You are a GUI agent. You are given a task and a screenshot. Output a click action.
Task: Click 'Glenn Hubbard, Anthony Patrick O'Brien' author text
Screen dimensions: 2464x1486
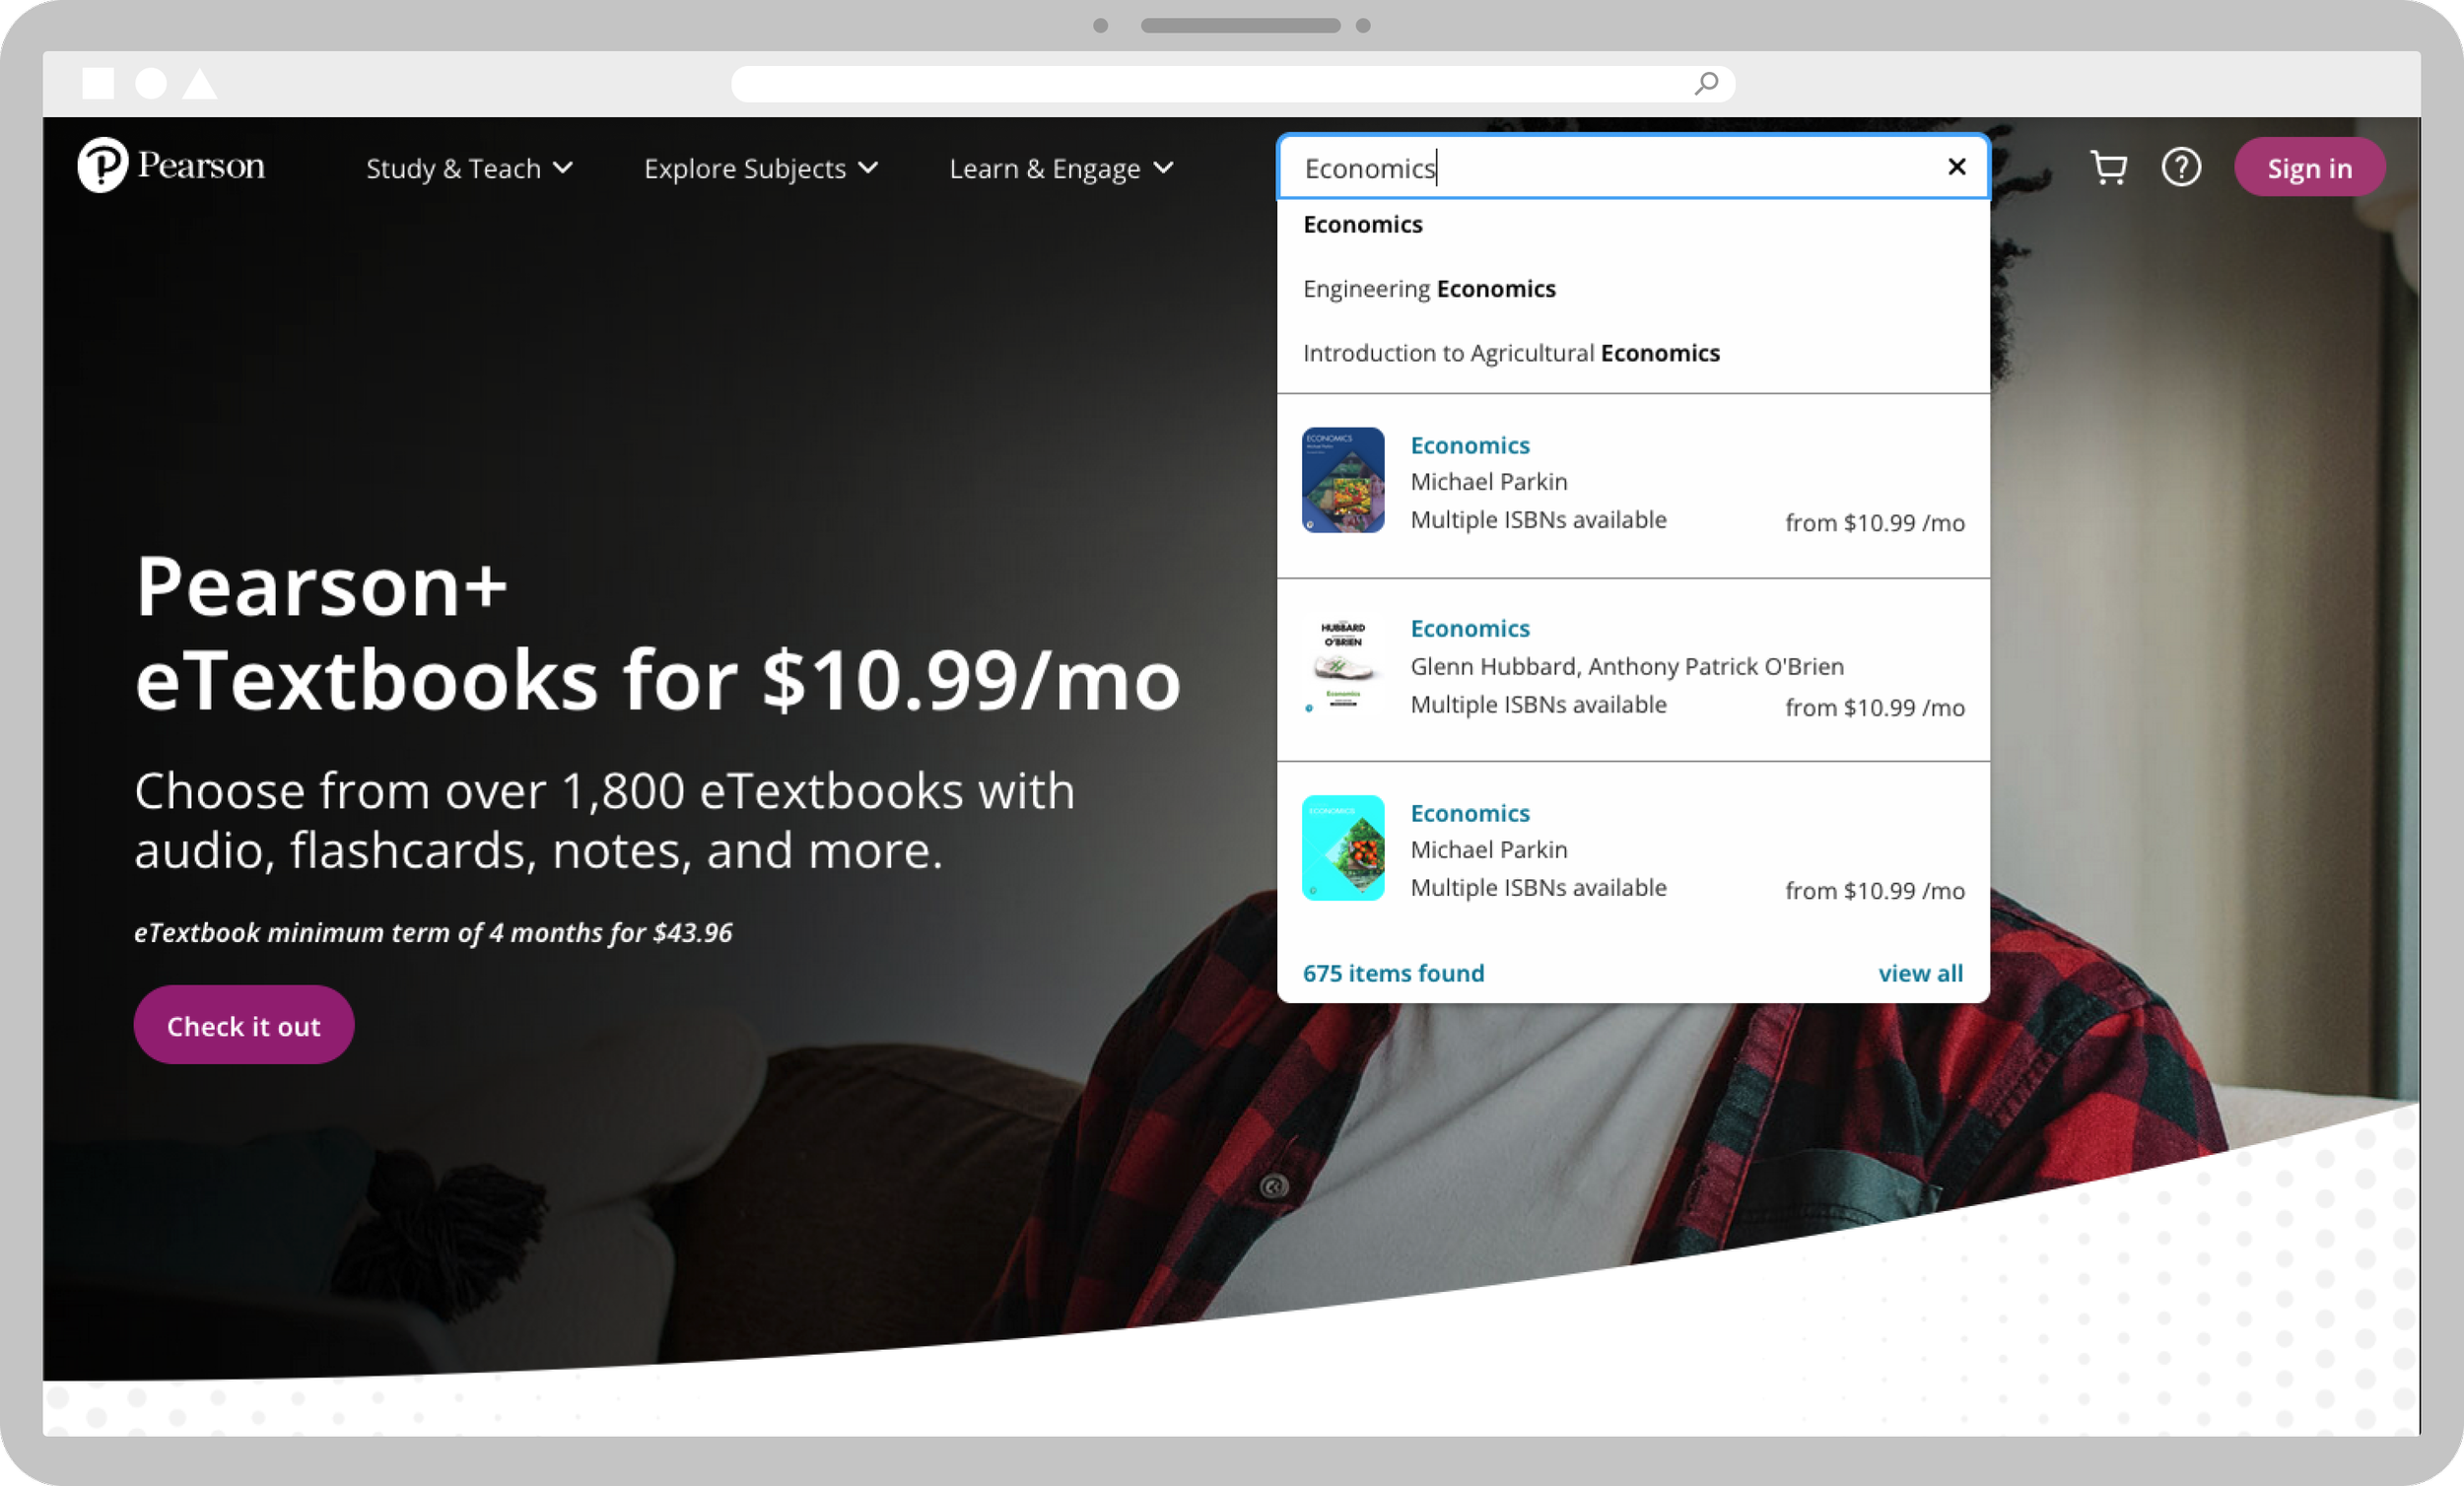pos(1627,666)
